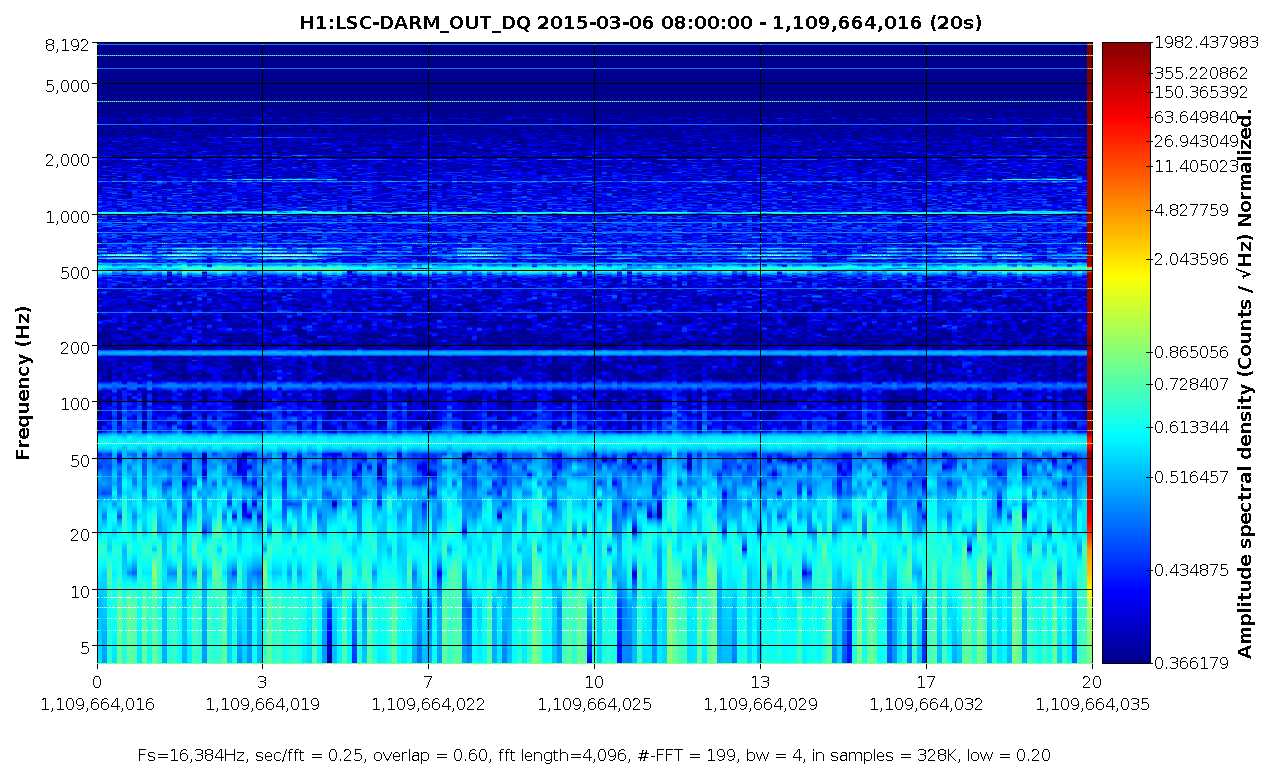Screen dimensions: 1280x768
Task: Click colorbar value 1982.437983
Action: click(x=1205, y=43)
